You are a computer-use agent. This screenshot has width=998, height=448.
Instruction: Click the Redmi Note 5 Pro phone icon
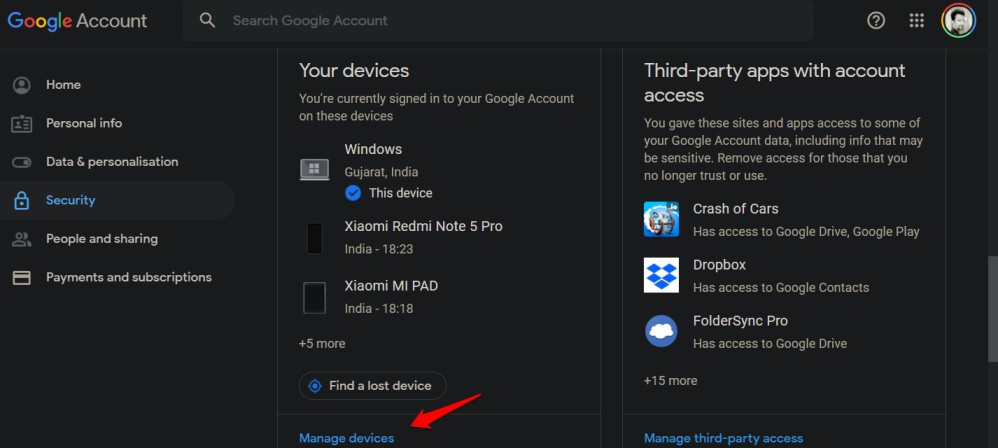click(314, 238)
